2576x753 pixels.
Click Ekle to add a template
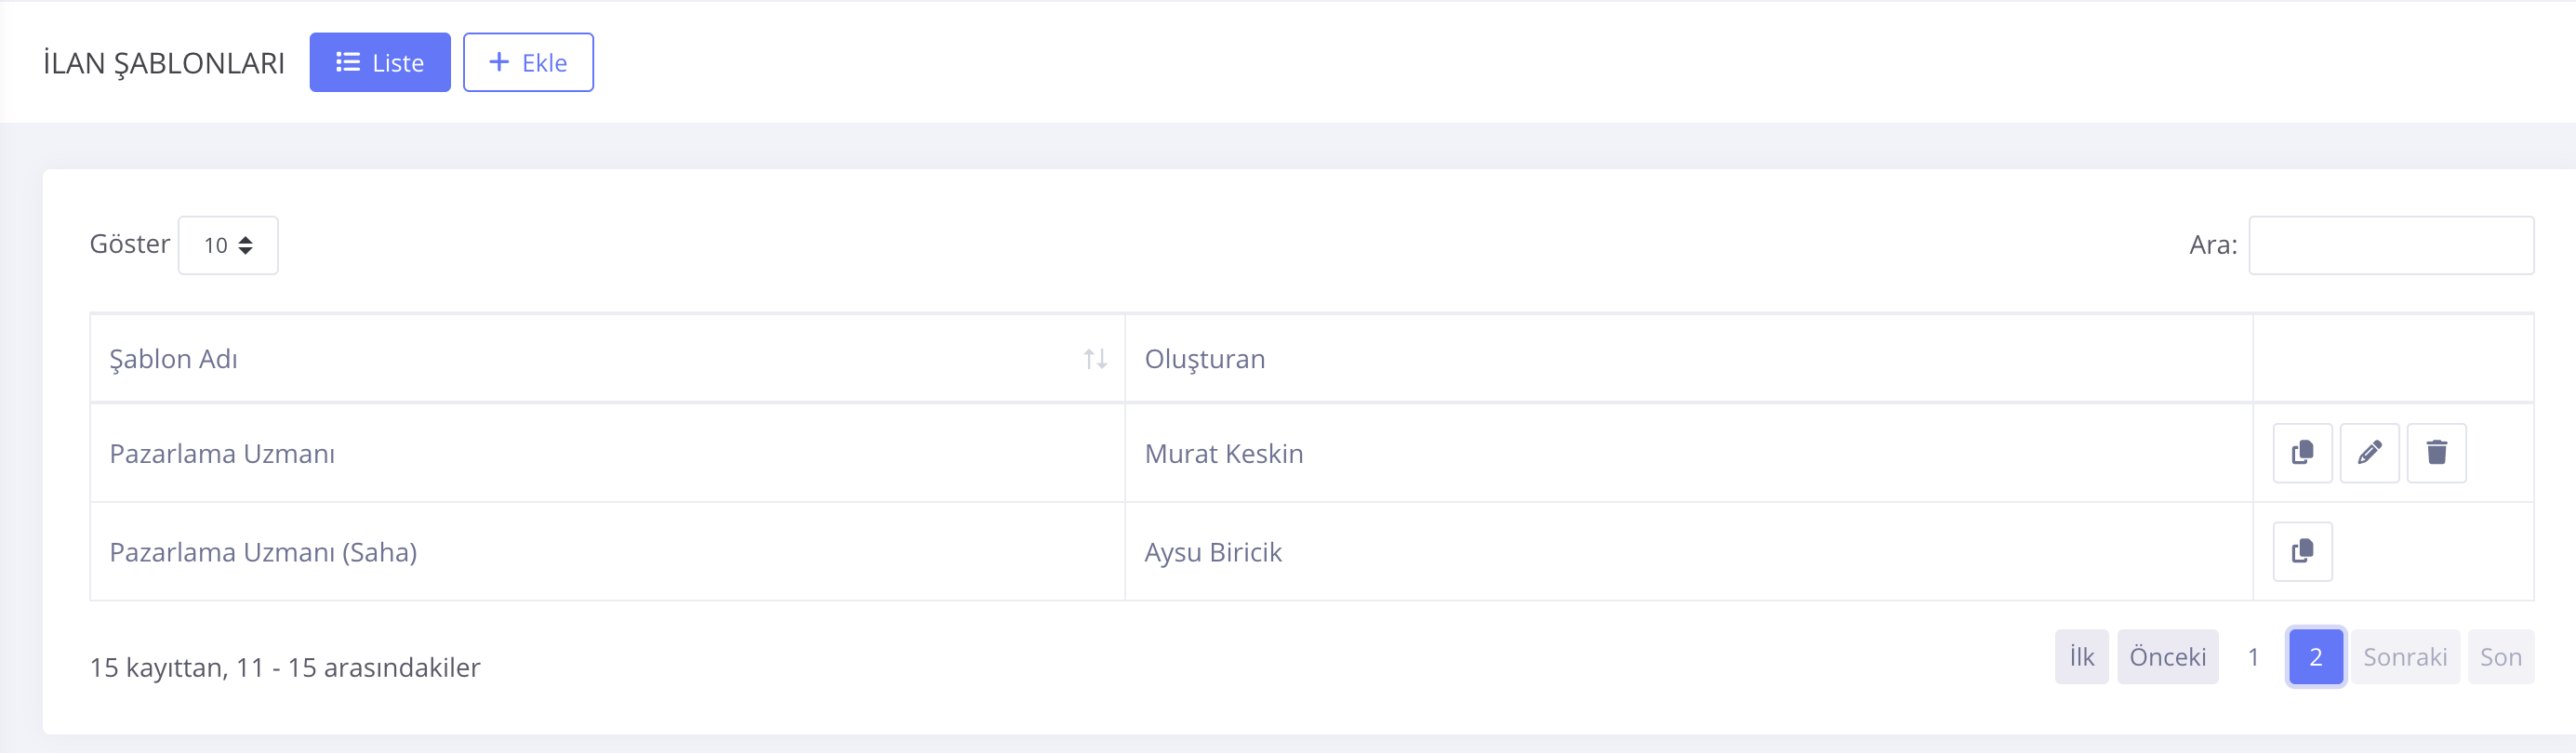pos(528,62)
